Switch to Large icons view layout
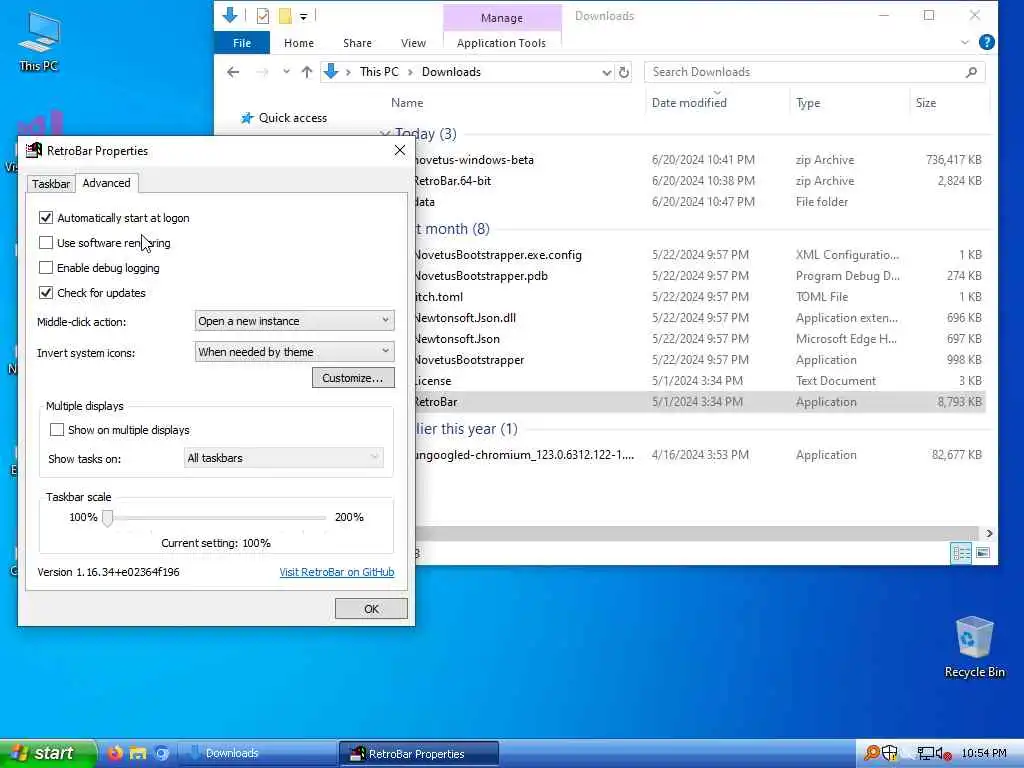 click(983, 553)
